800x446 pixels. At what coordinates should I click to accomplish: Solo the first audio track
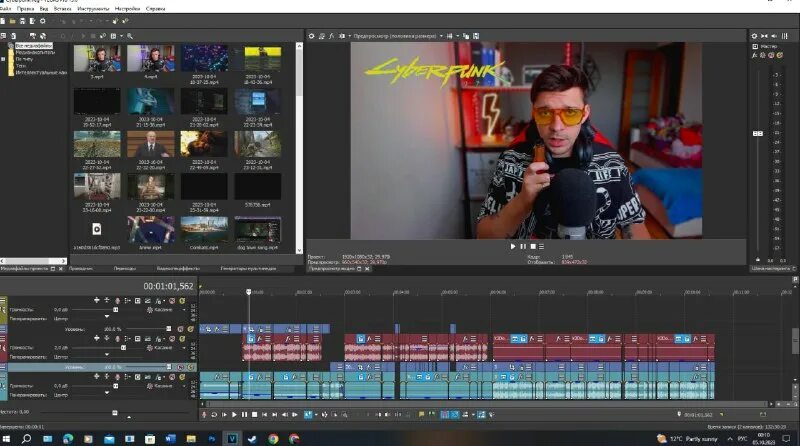click(182, 301)
